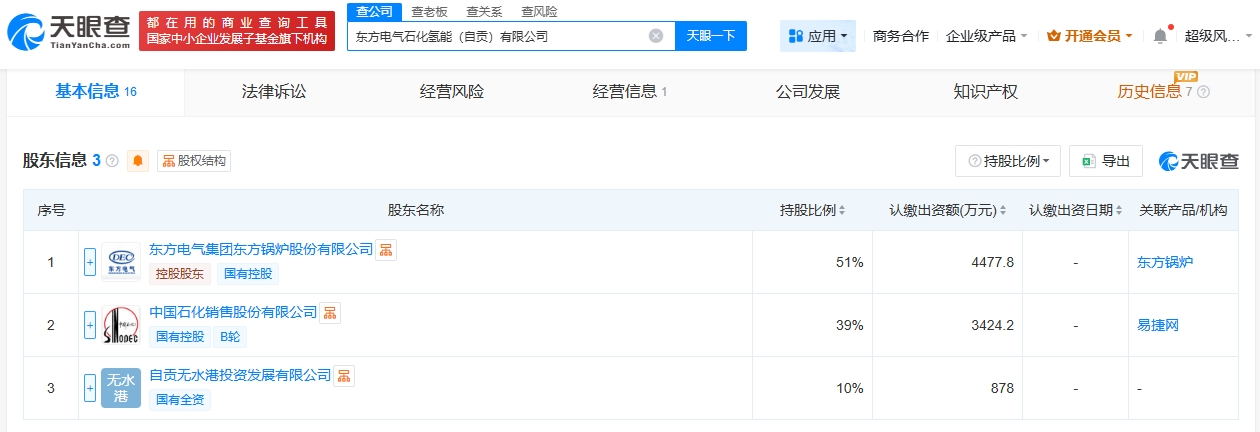
Task: Click the notification bell icon in header
Action: click(1160, 36)
